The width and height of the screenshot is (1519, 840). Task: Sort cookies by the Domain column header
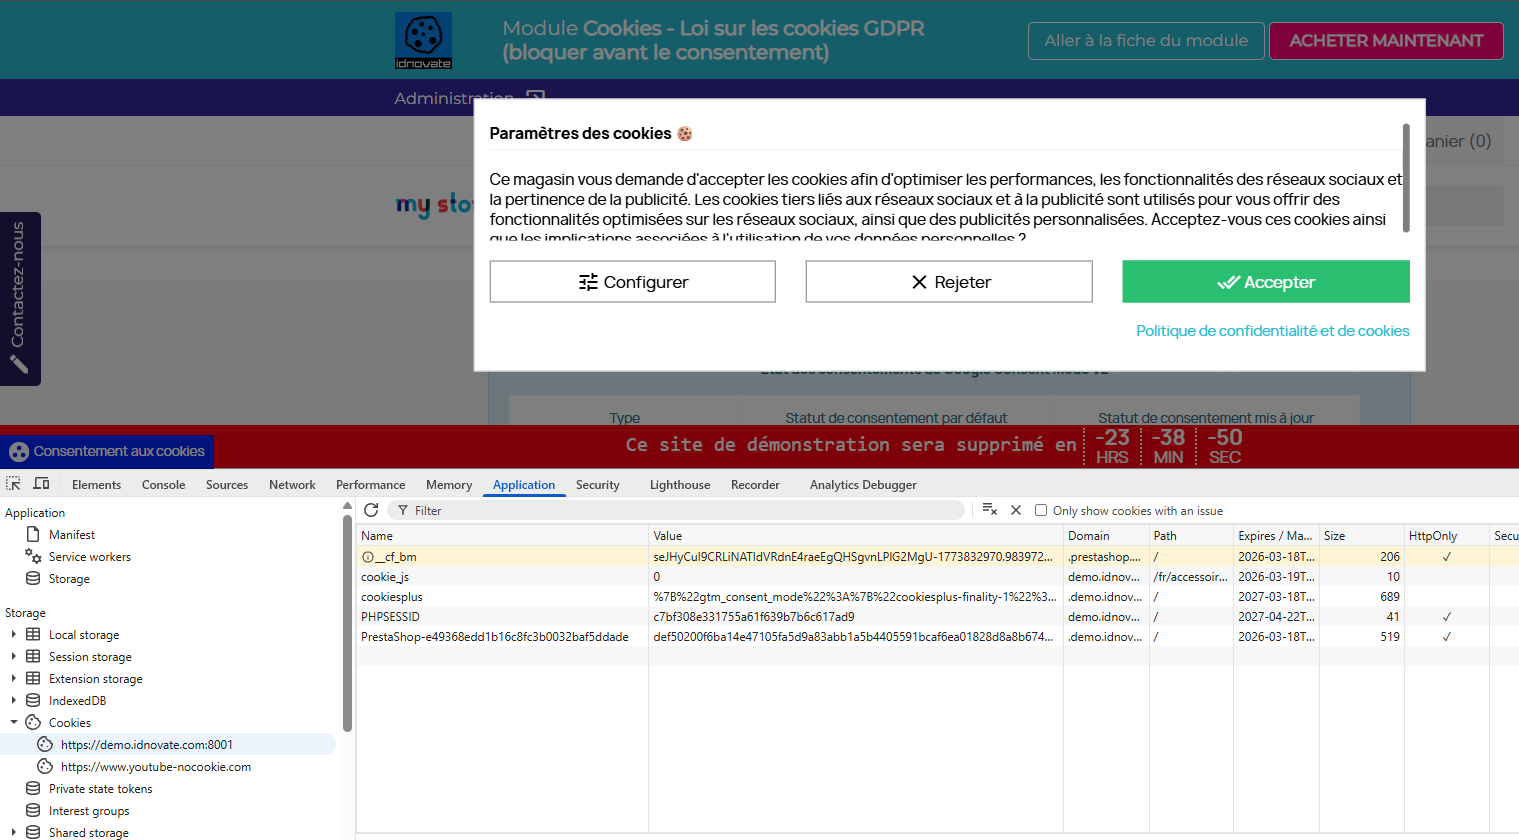click(1105, 536)
